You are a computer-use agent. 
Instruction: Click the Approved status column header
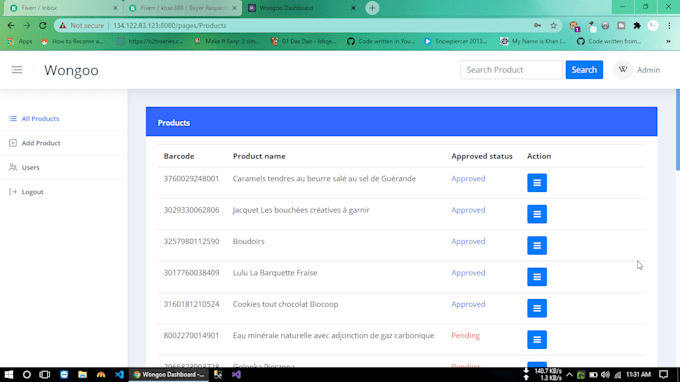[x=482, y=156]
